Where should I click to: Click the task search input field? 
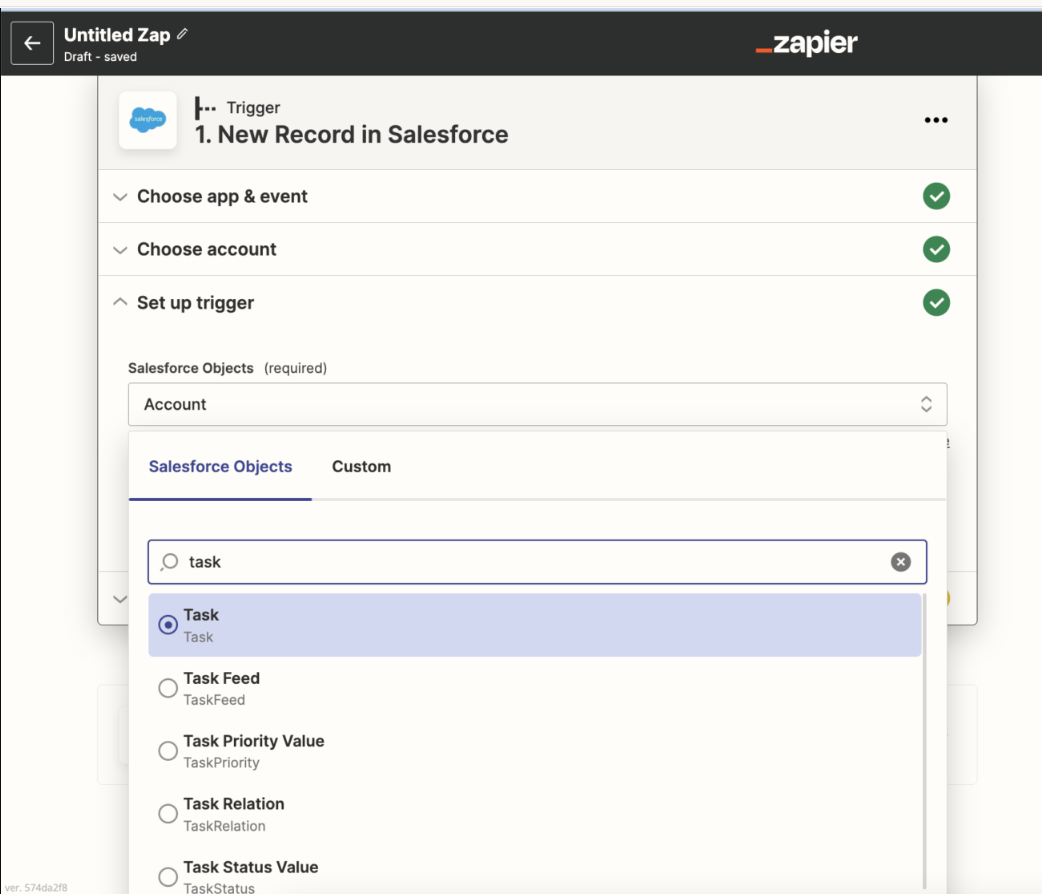click(x=537, y=562)
